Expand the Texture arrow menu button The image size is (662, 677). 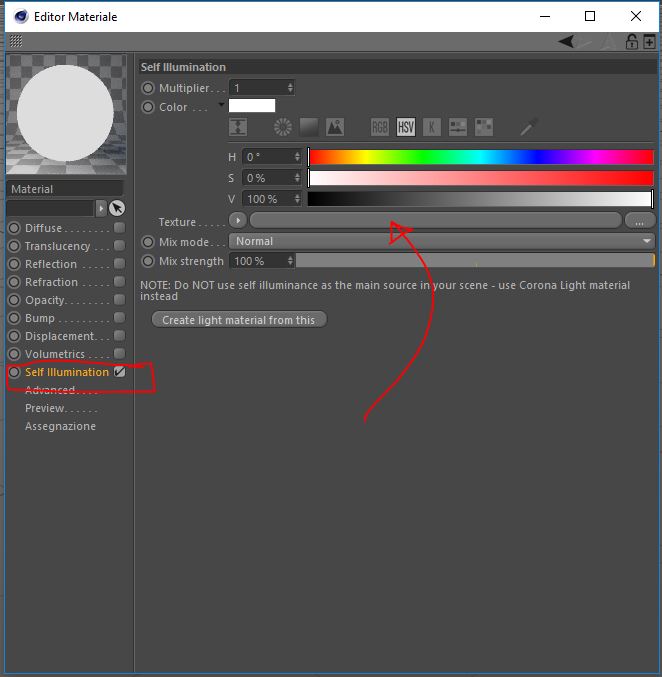coord(238,221)
